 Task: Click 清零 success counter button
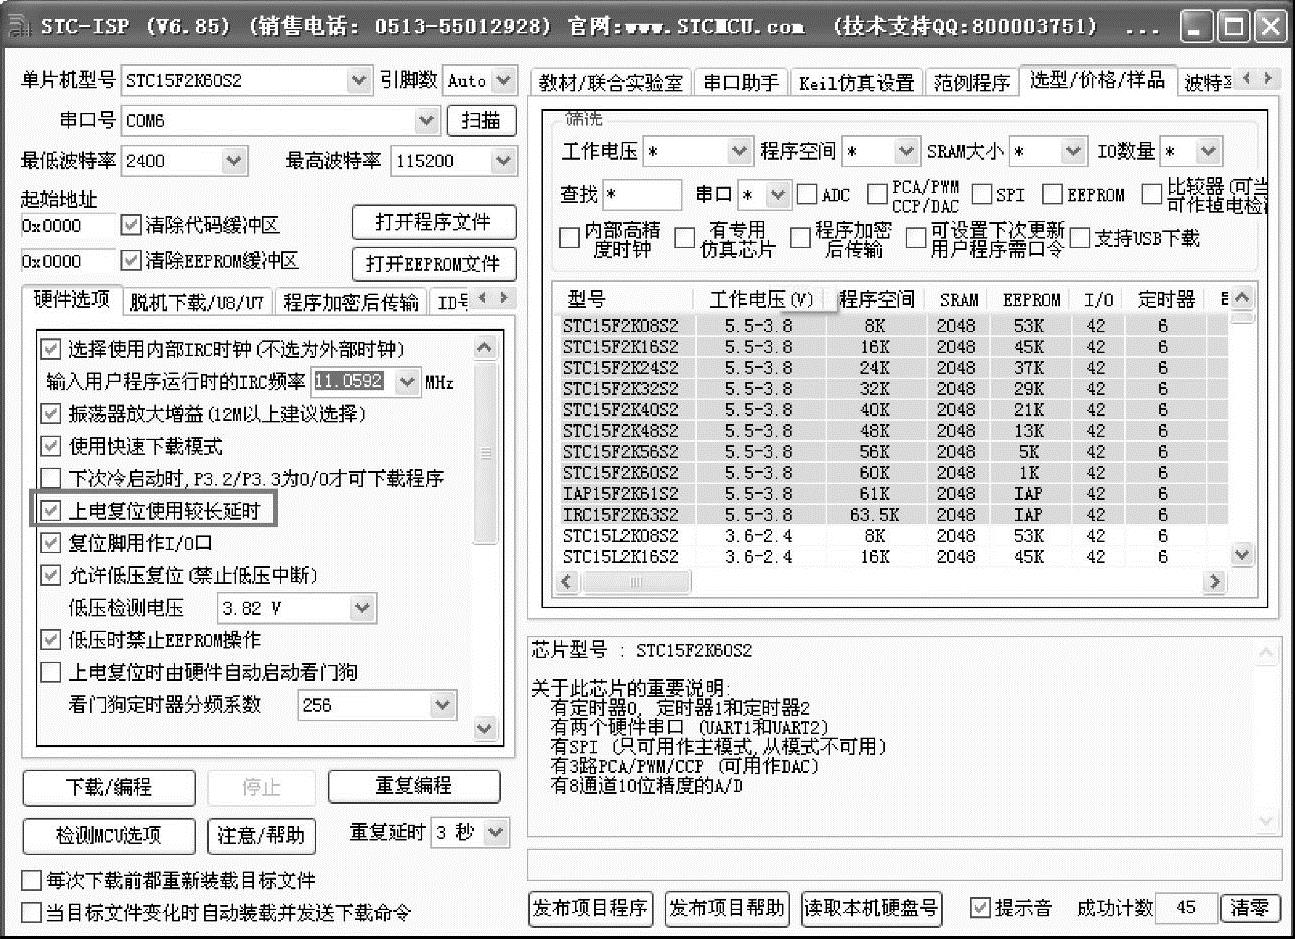(x=1250, y=908)
